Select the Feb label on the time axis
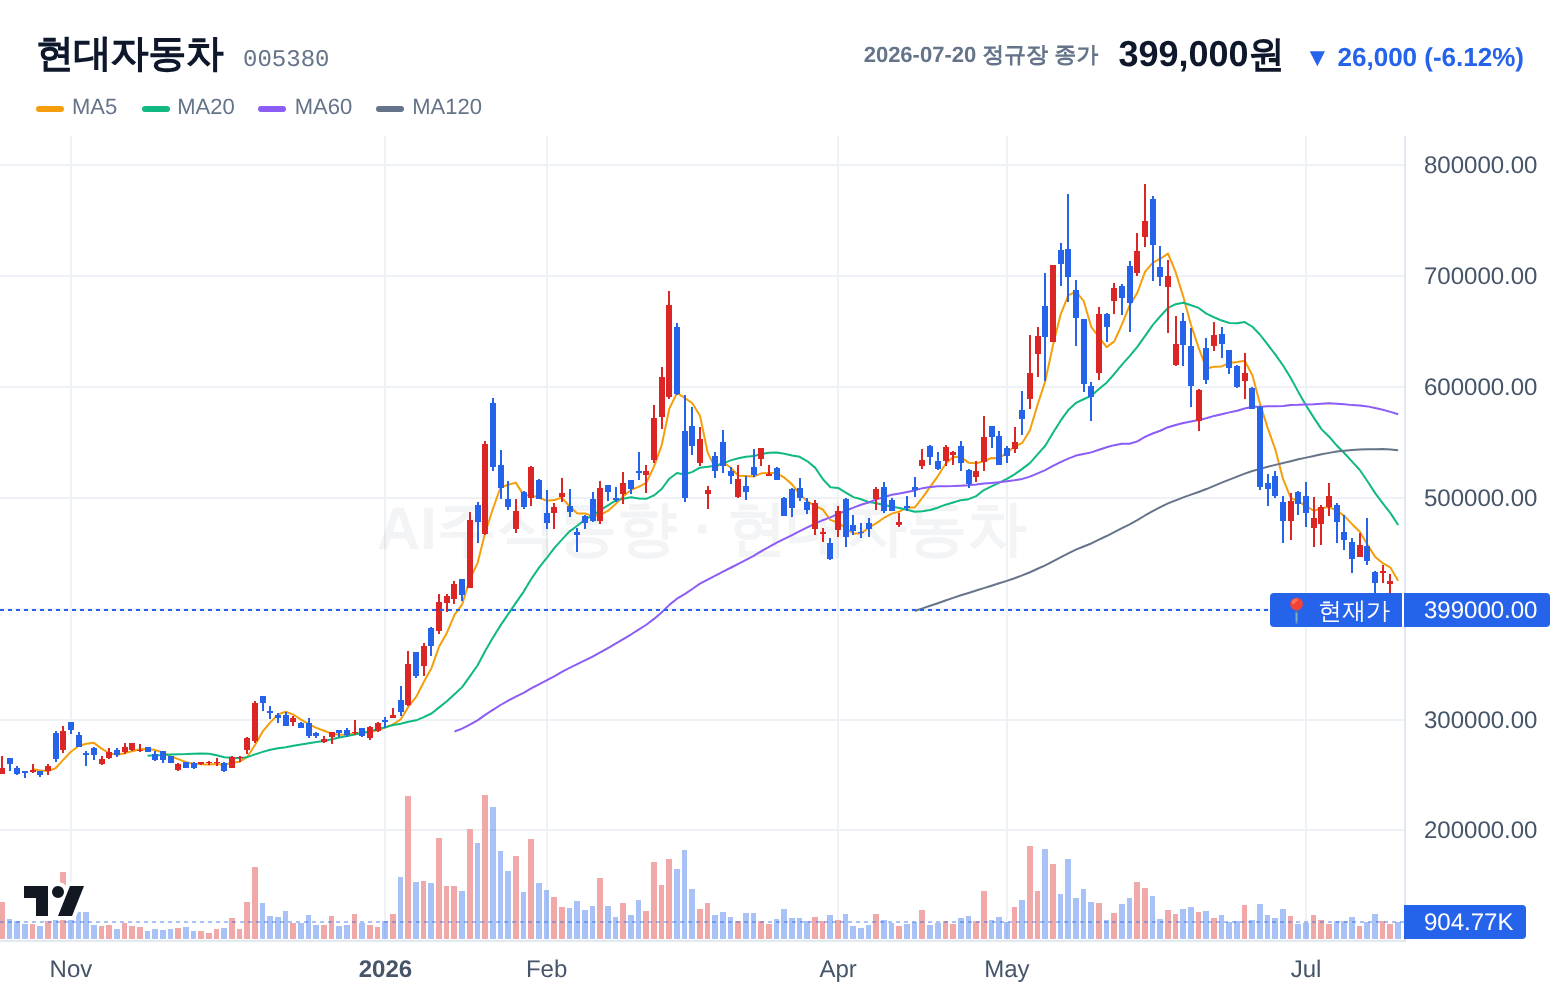The image size is (1560, 996). click(546, 969)
